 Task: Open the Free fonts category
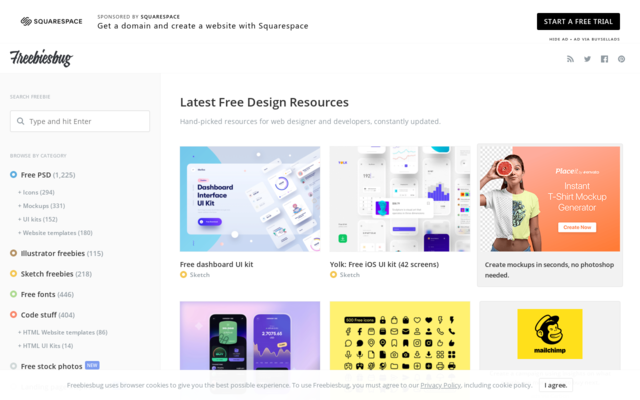[47, 294]
